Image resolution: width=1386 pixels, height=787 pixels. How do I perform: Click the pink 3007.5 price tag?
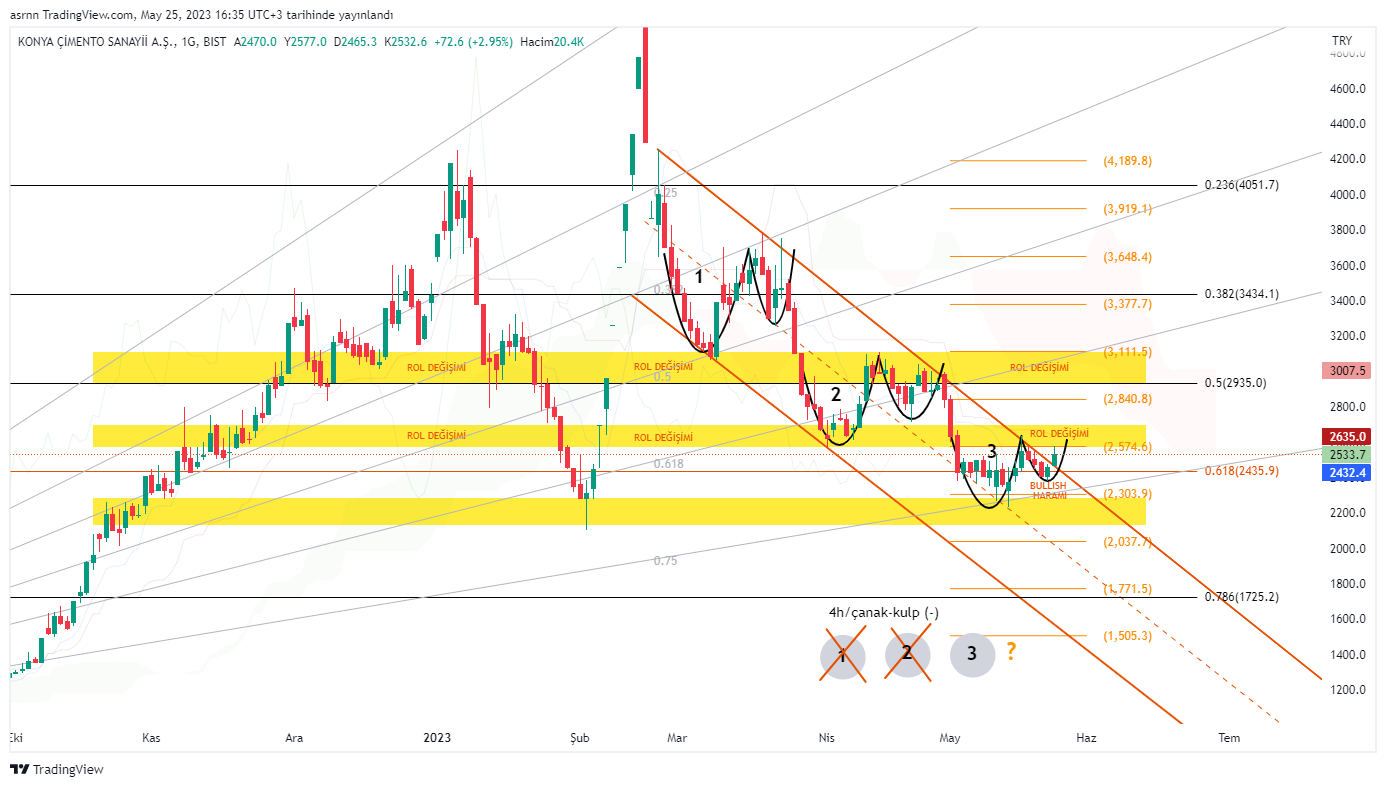pyautogui.click(x=1343, y=370)
